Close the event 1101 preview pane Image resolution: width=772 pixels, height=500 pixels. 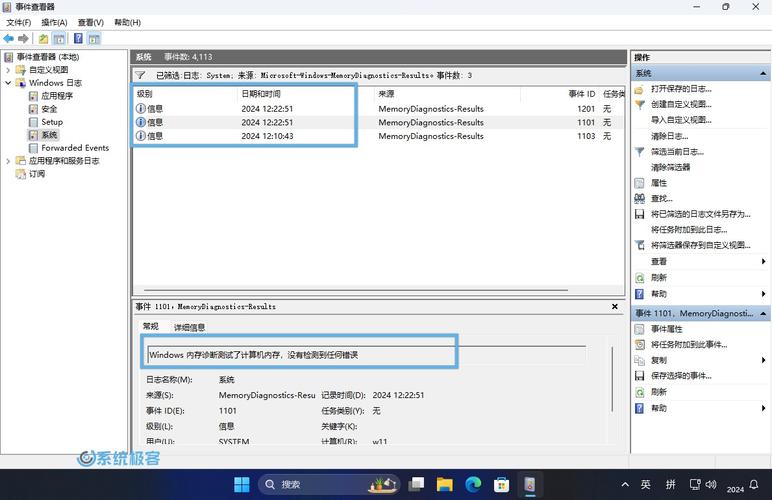[614, 307]
